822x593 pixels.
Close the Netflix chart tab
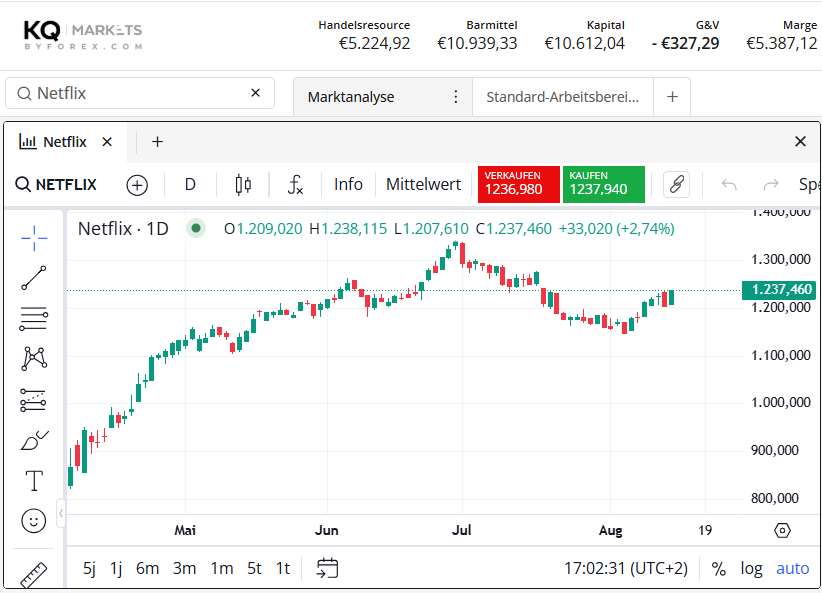click(107, 142)
